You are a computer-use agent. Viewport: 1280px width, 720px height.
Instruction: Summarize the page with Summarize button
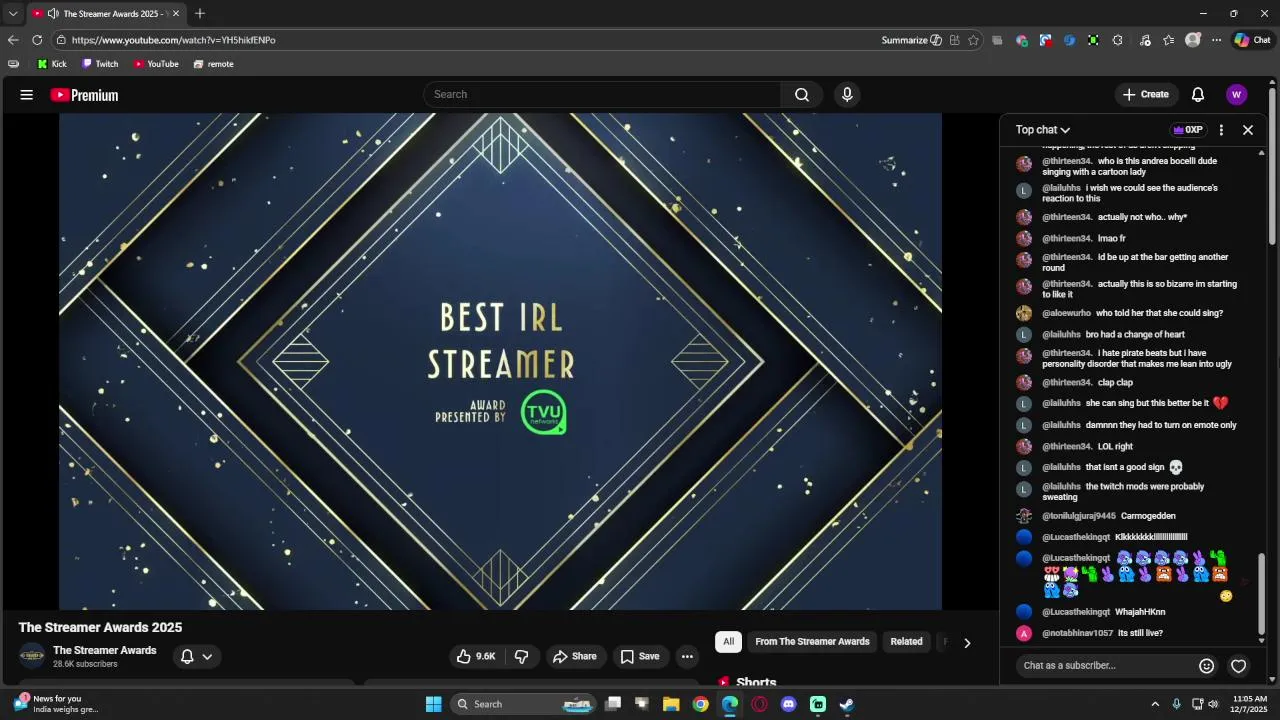(911, 40)
